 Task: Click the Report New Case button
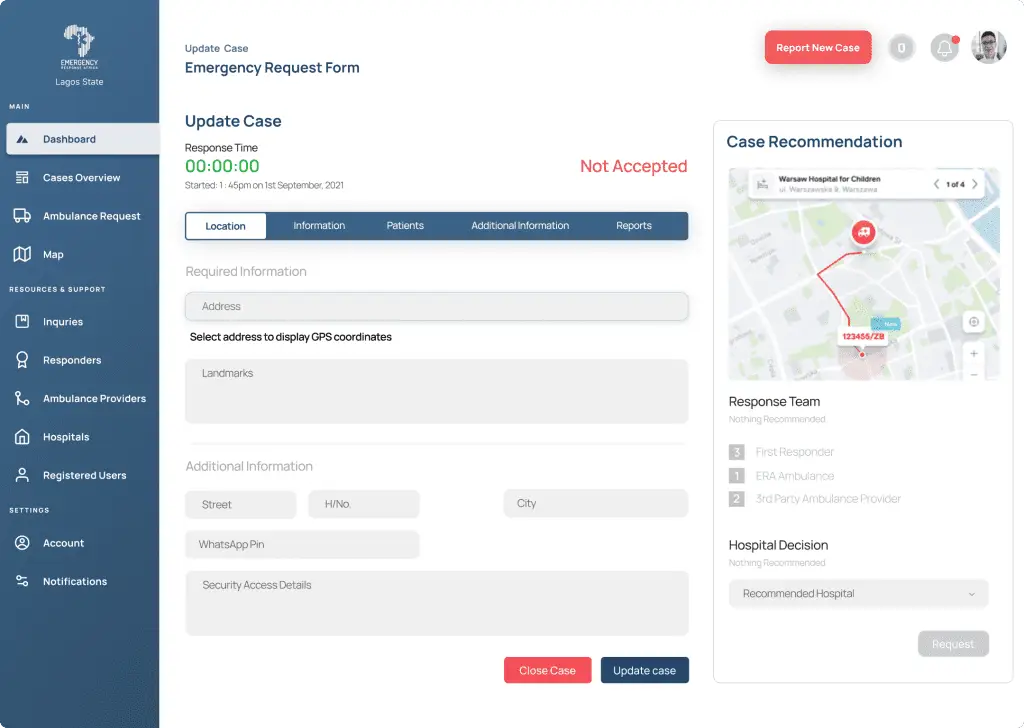(x=818, y=48)
